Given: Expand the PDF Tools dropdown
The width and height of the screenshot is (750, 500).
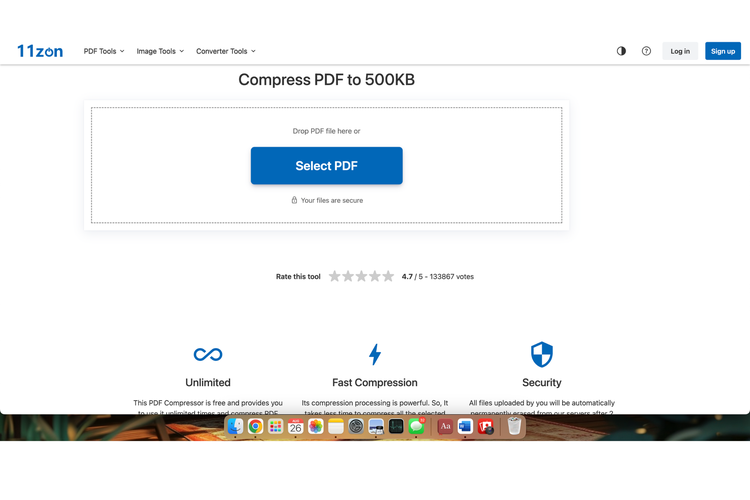Looking at the screenshot, I should (x=104, y=51).
